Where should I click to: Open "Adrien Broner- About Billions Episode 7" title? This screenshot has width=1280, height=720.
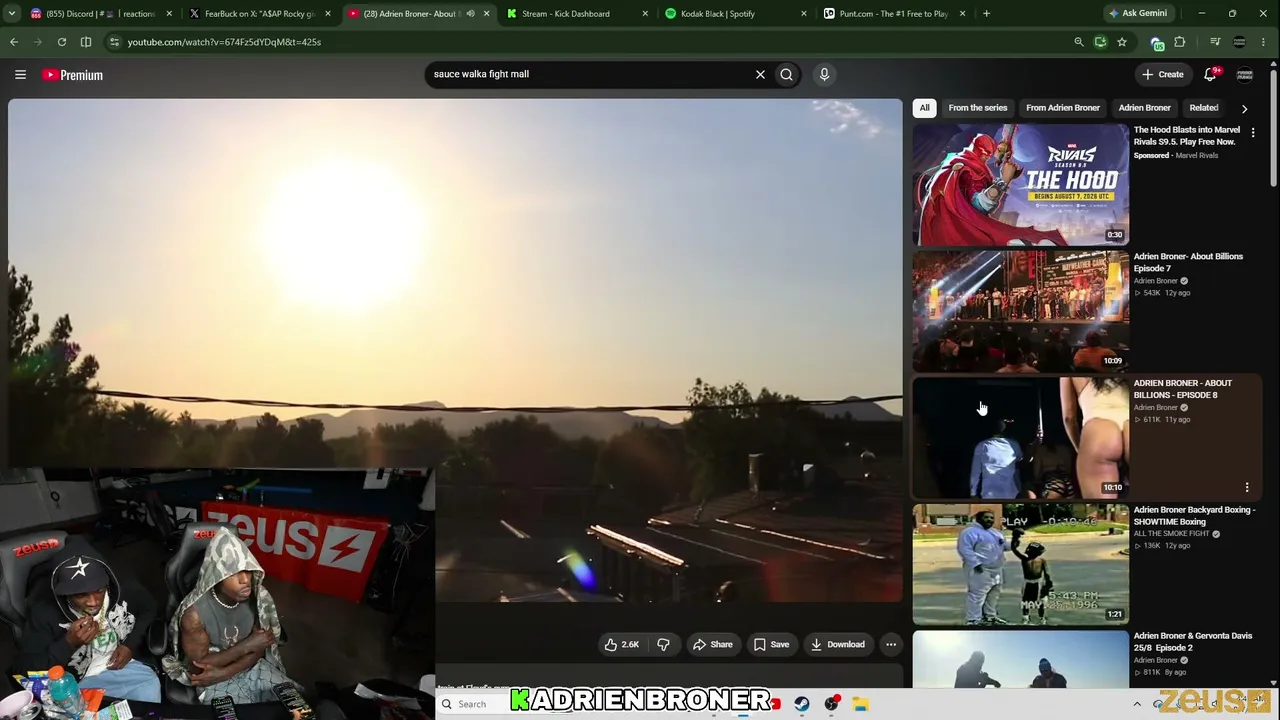1188,262
